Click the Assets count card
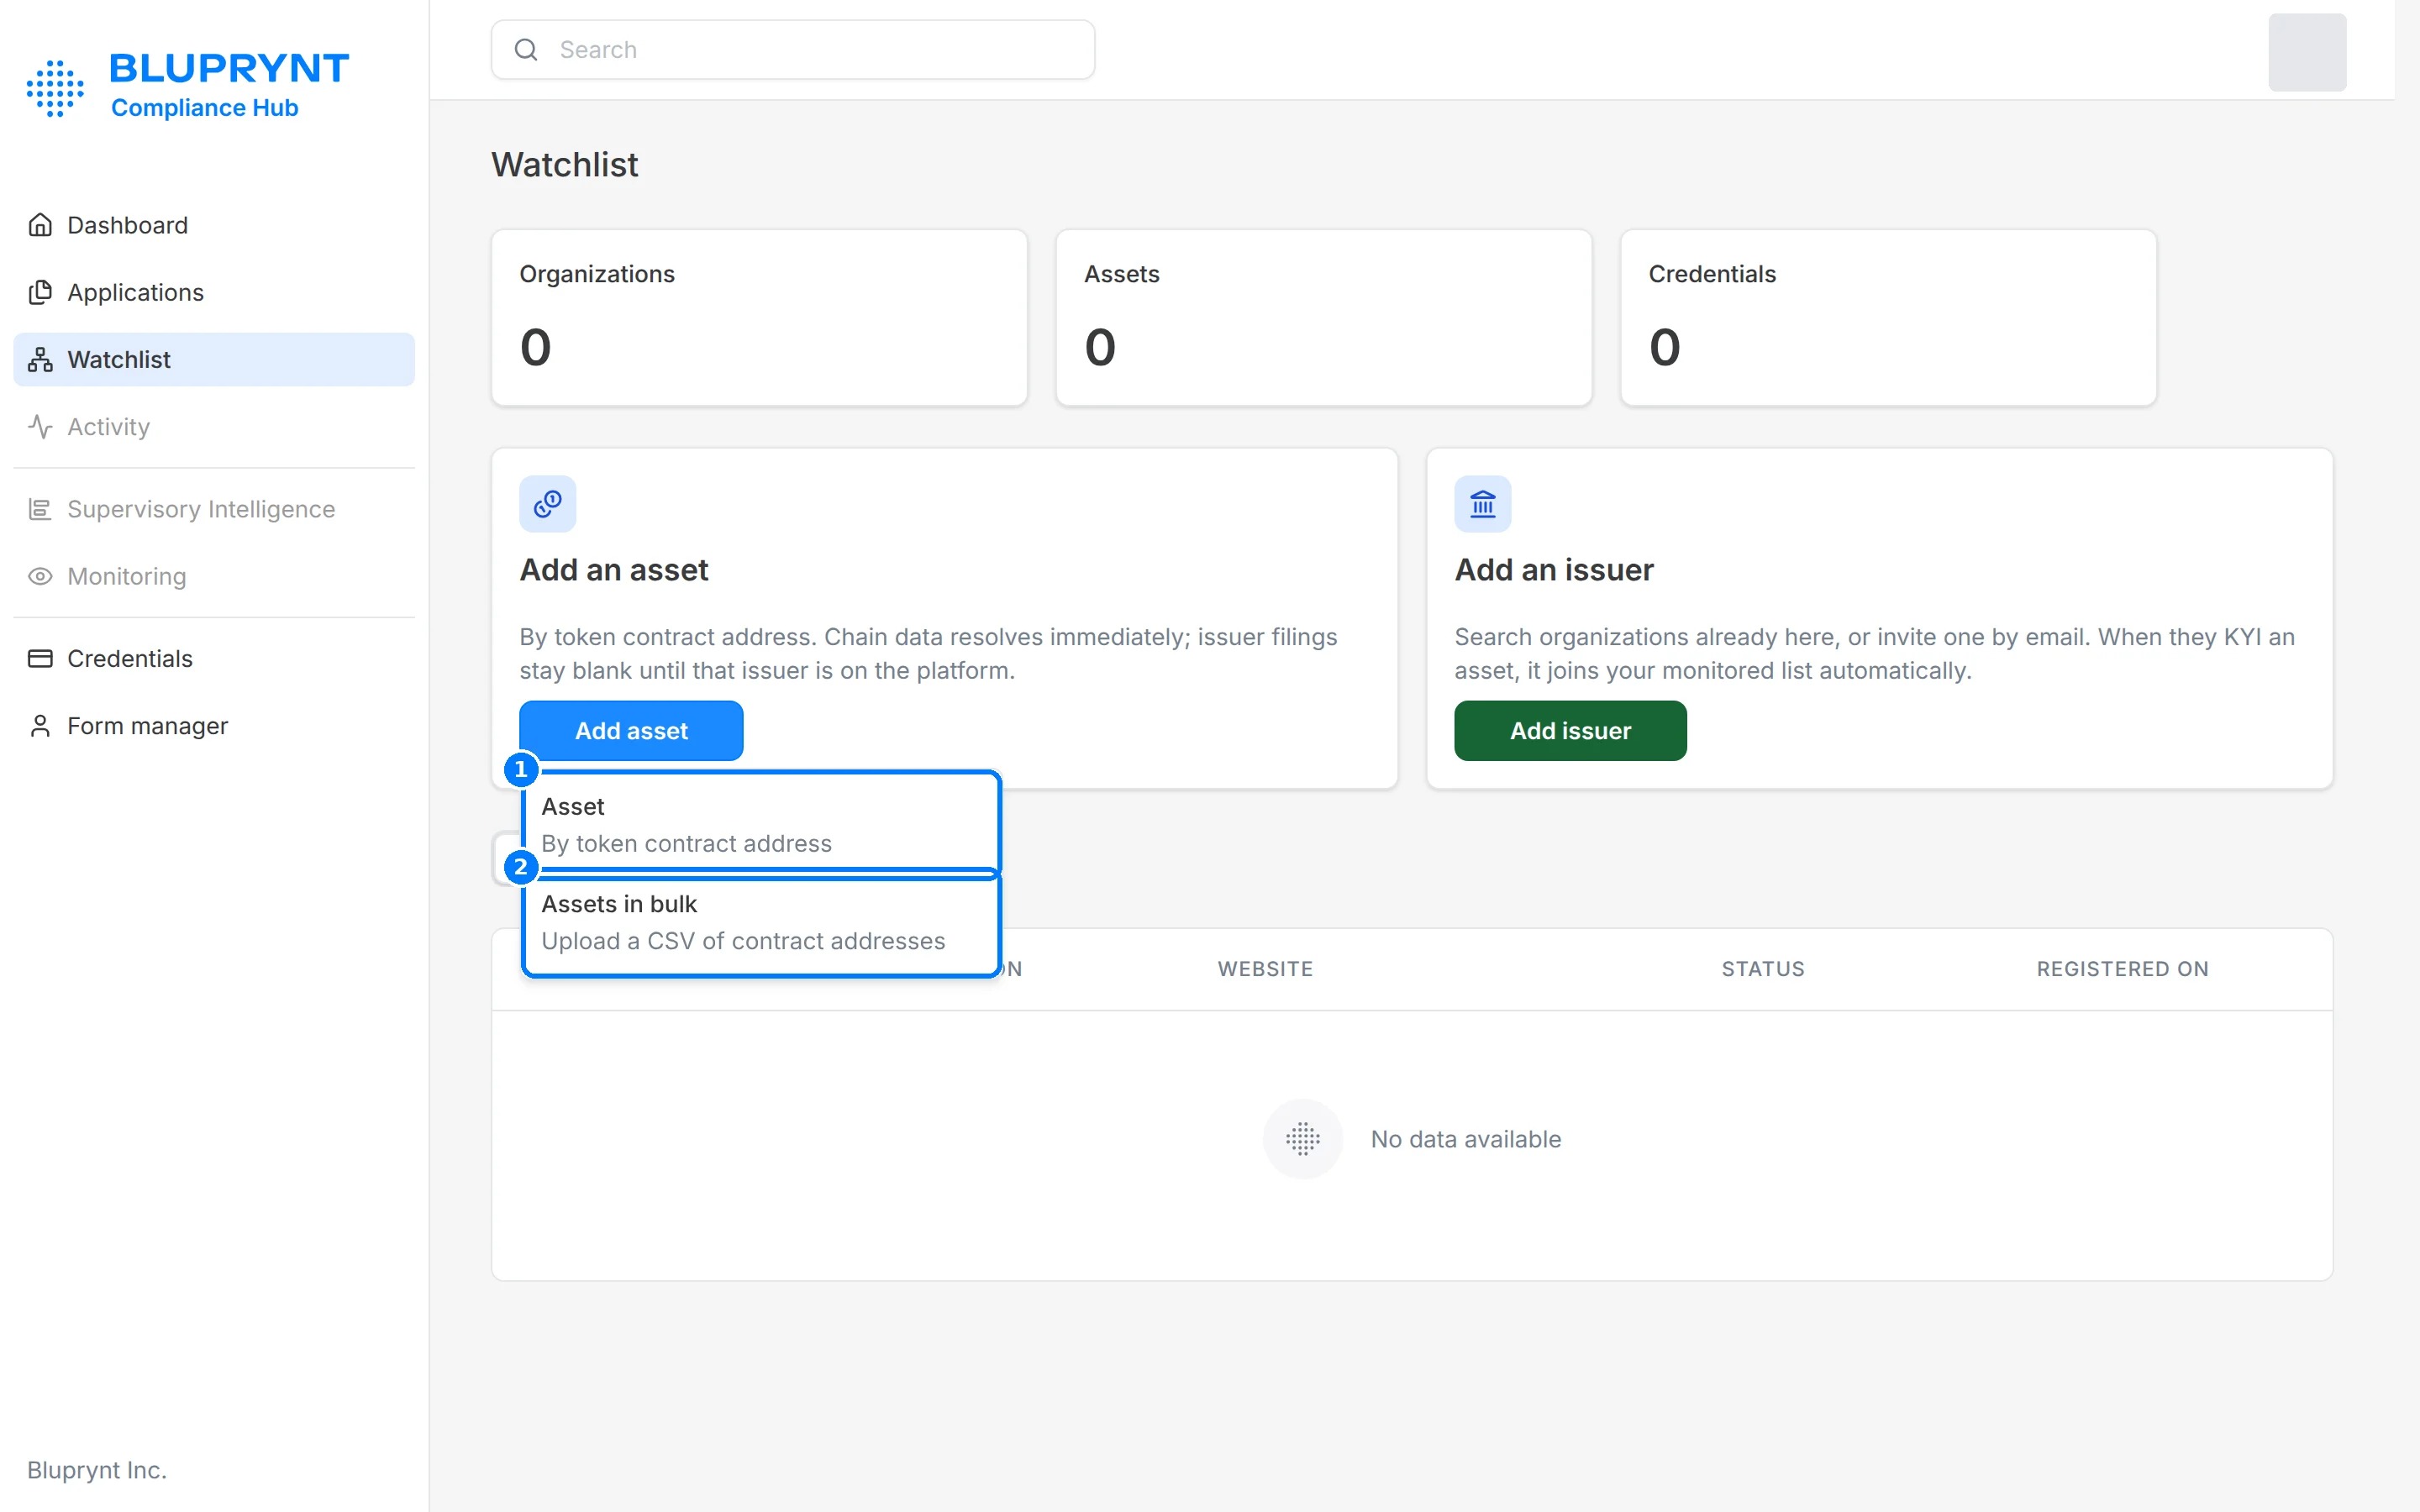The image size is (2420, 1512). pos(1324,318)
